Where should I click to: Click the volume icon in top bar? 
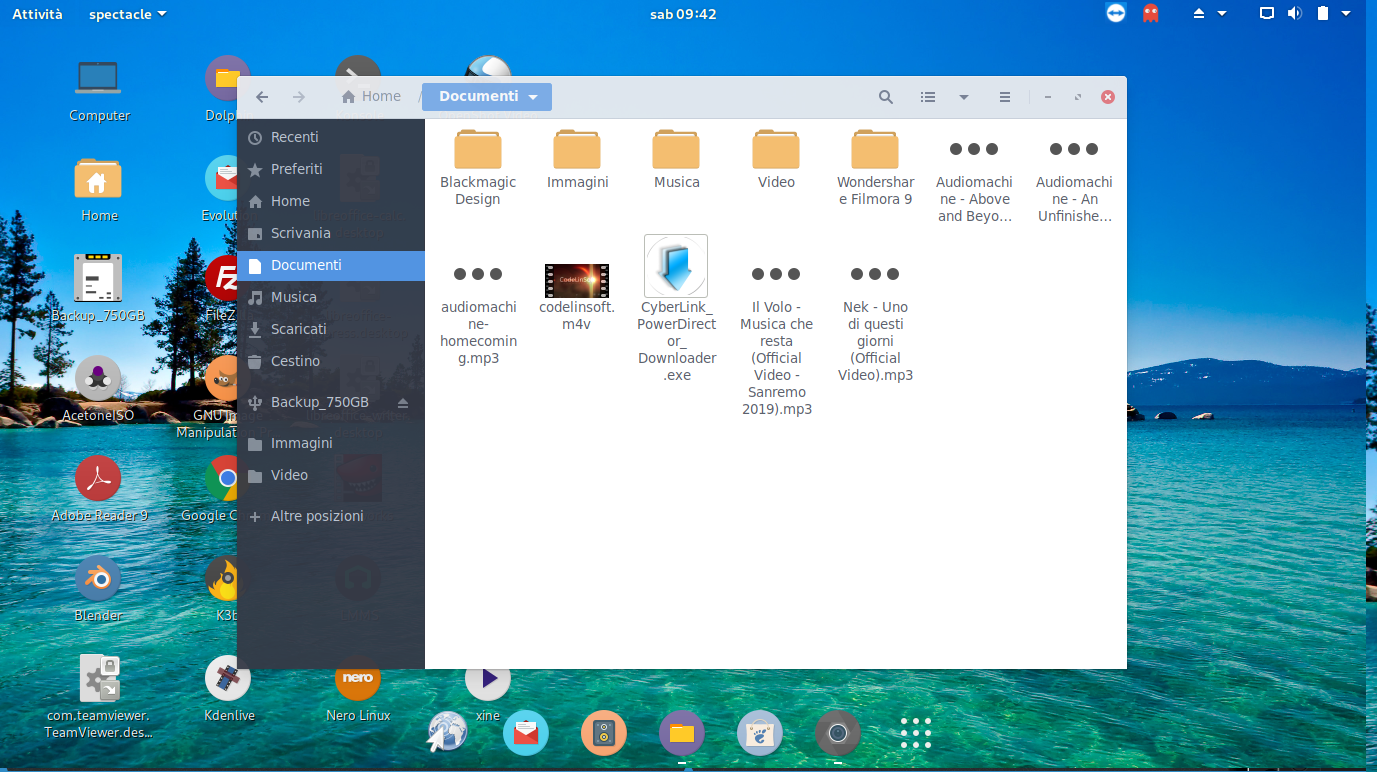click(x=1295, y=13)
